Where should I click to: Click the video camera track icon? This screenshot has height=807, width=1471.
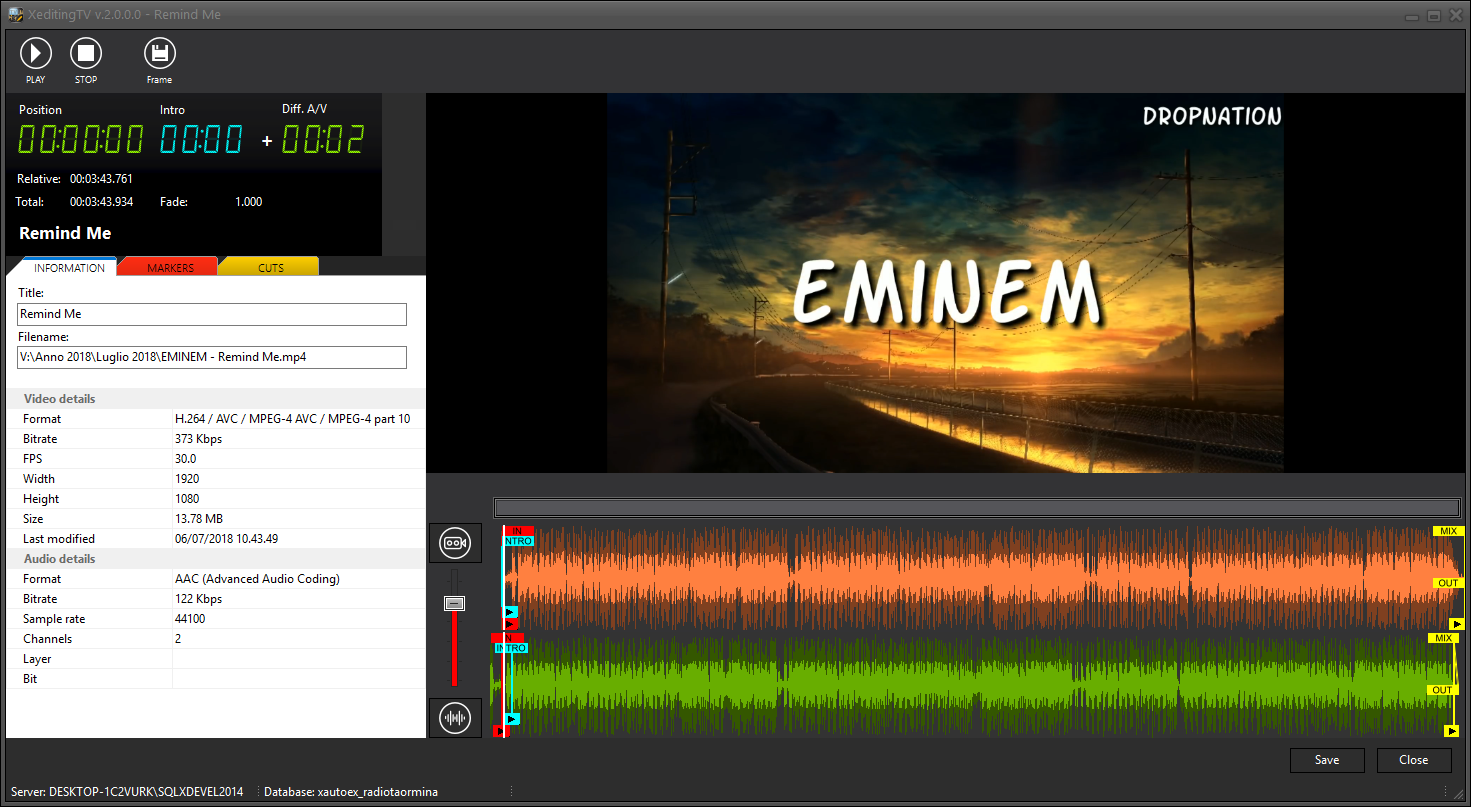click(x=455, y=542)
